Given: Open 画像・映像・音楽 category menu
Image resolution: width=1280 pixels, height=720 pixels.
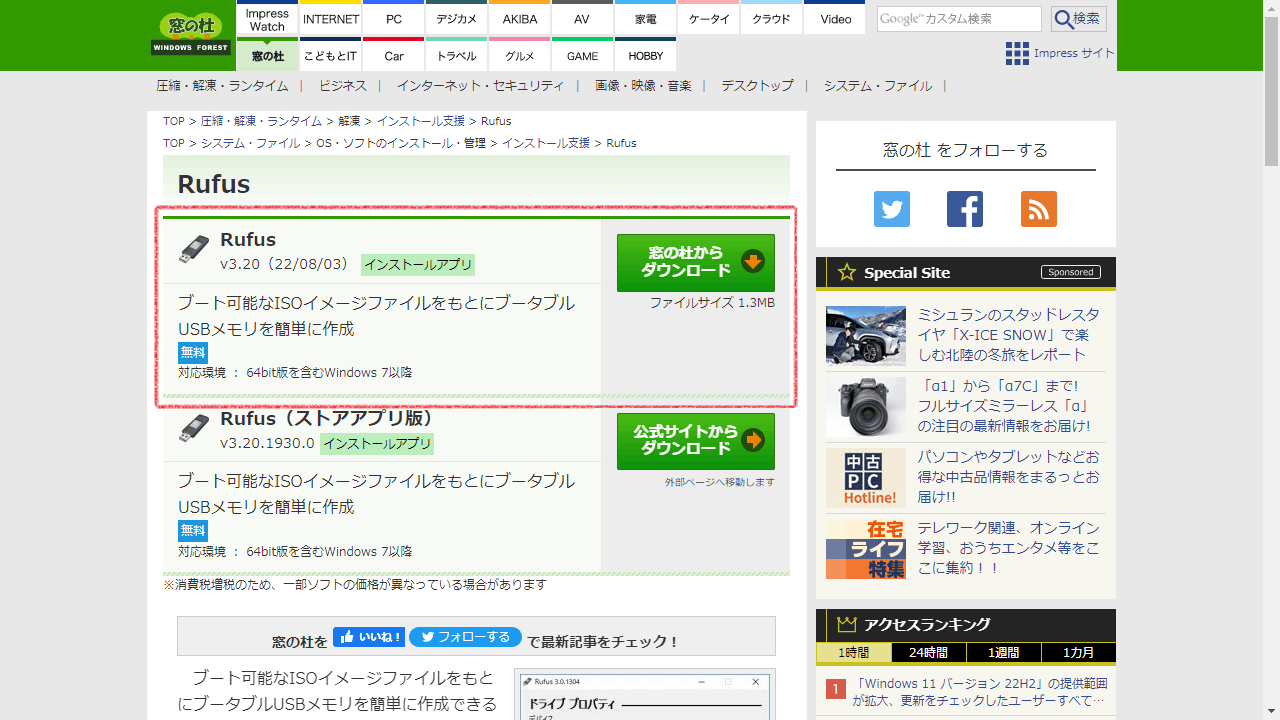Looking at the screenshot, I should [644, 86].
